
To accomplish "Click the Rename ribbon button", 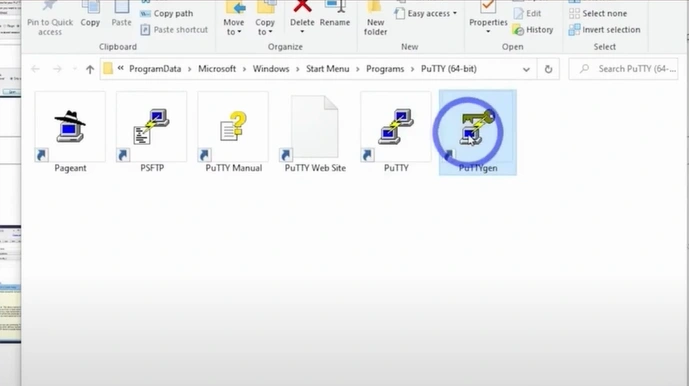I will (x=335, y=15).
